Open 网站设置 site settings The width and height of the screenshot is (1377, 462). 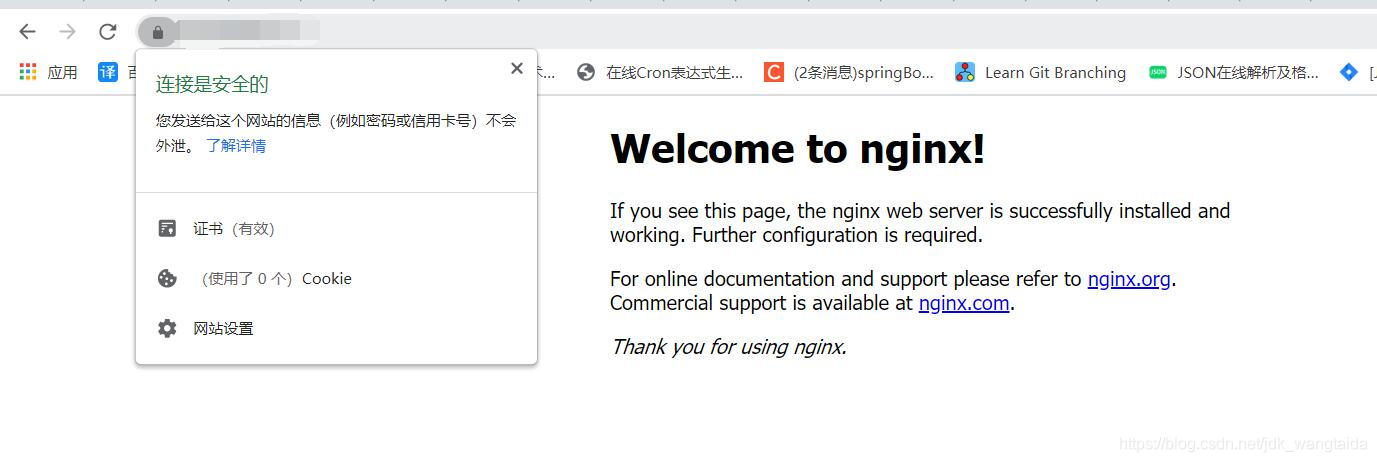tap(336, 328)
